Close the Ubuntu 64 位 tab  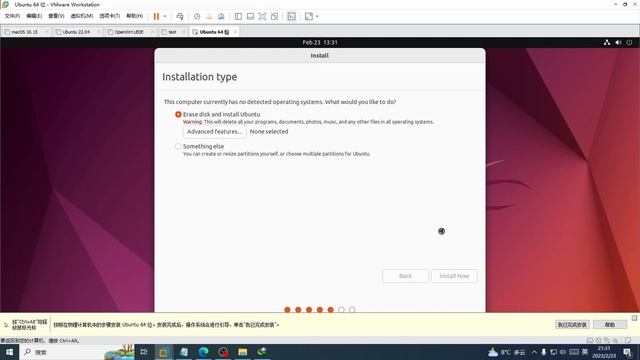[x=236, y=32]
